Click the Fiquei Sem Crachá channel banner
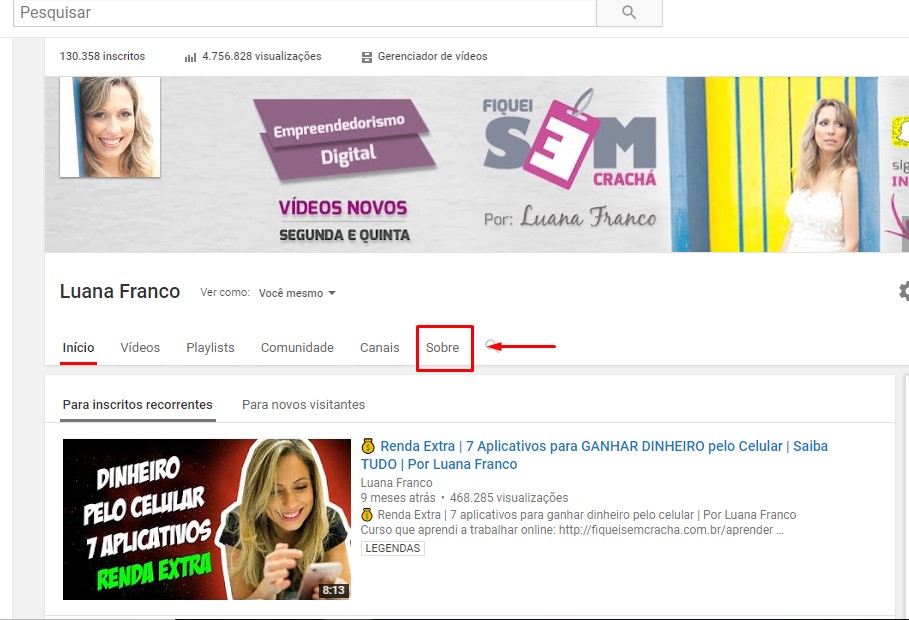Image resolution: width=909 pixels, height=620 pixels. (477, 165)
